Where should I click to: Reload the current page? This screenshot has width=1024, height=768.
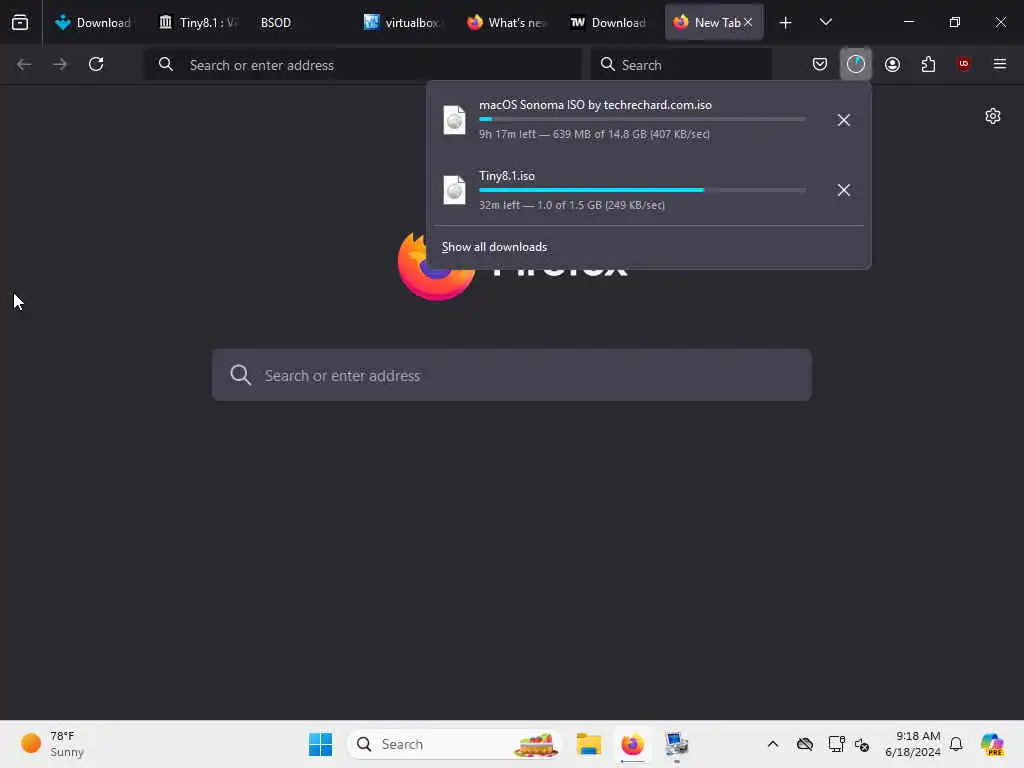tap(96, 64)
